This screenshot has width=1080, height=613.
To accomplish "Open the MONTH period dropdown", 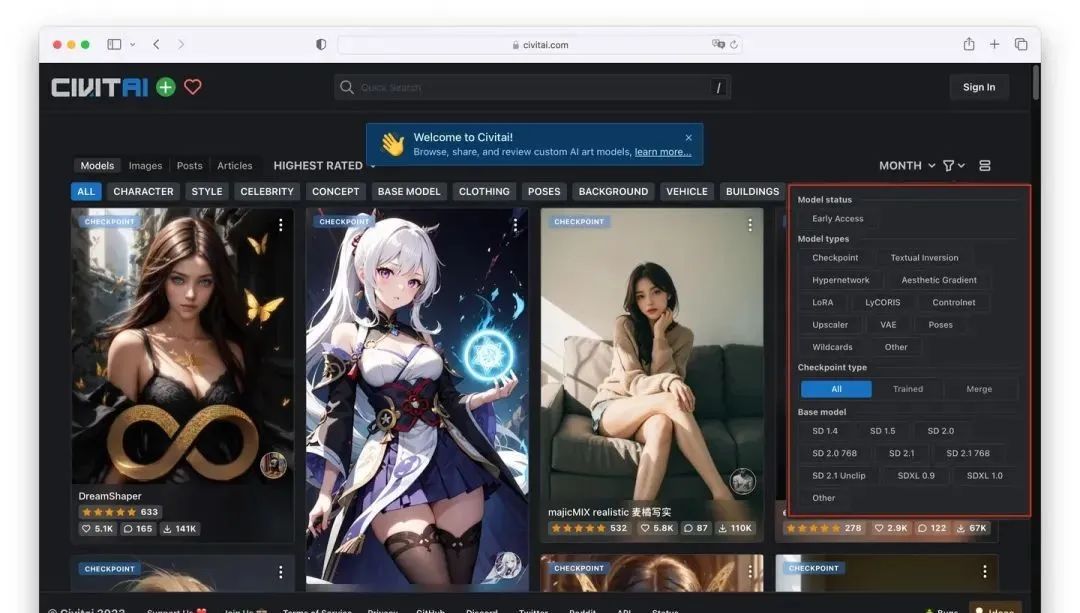I will coord(907,166).
